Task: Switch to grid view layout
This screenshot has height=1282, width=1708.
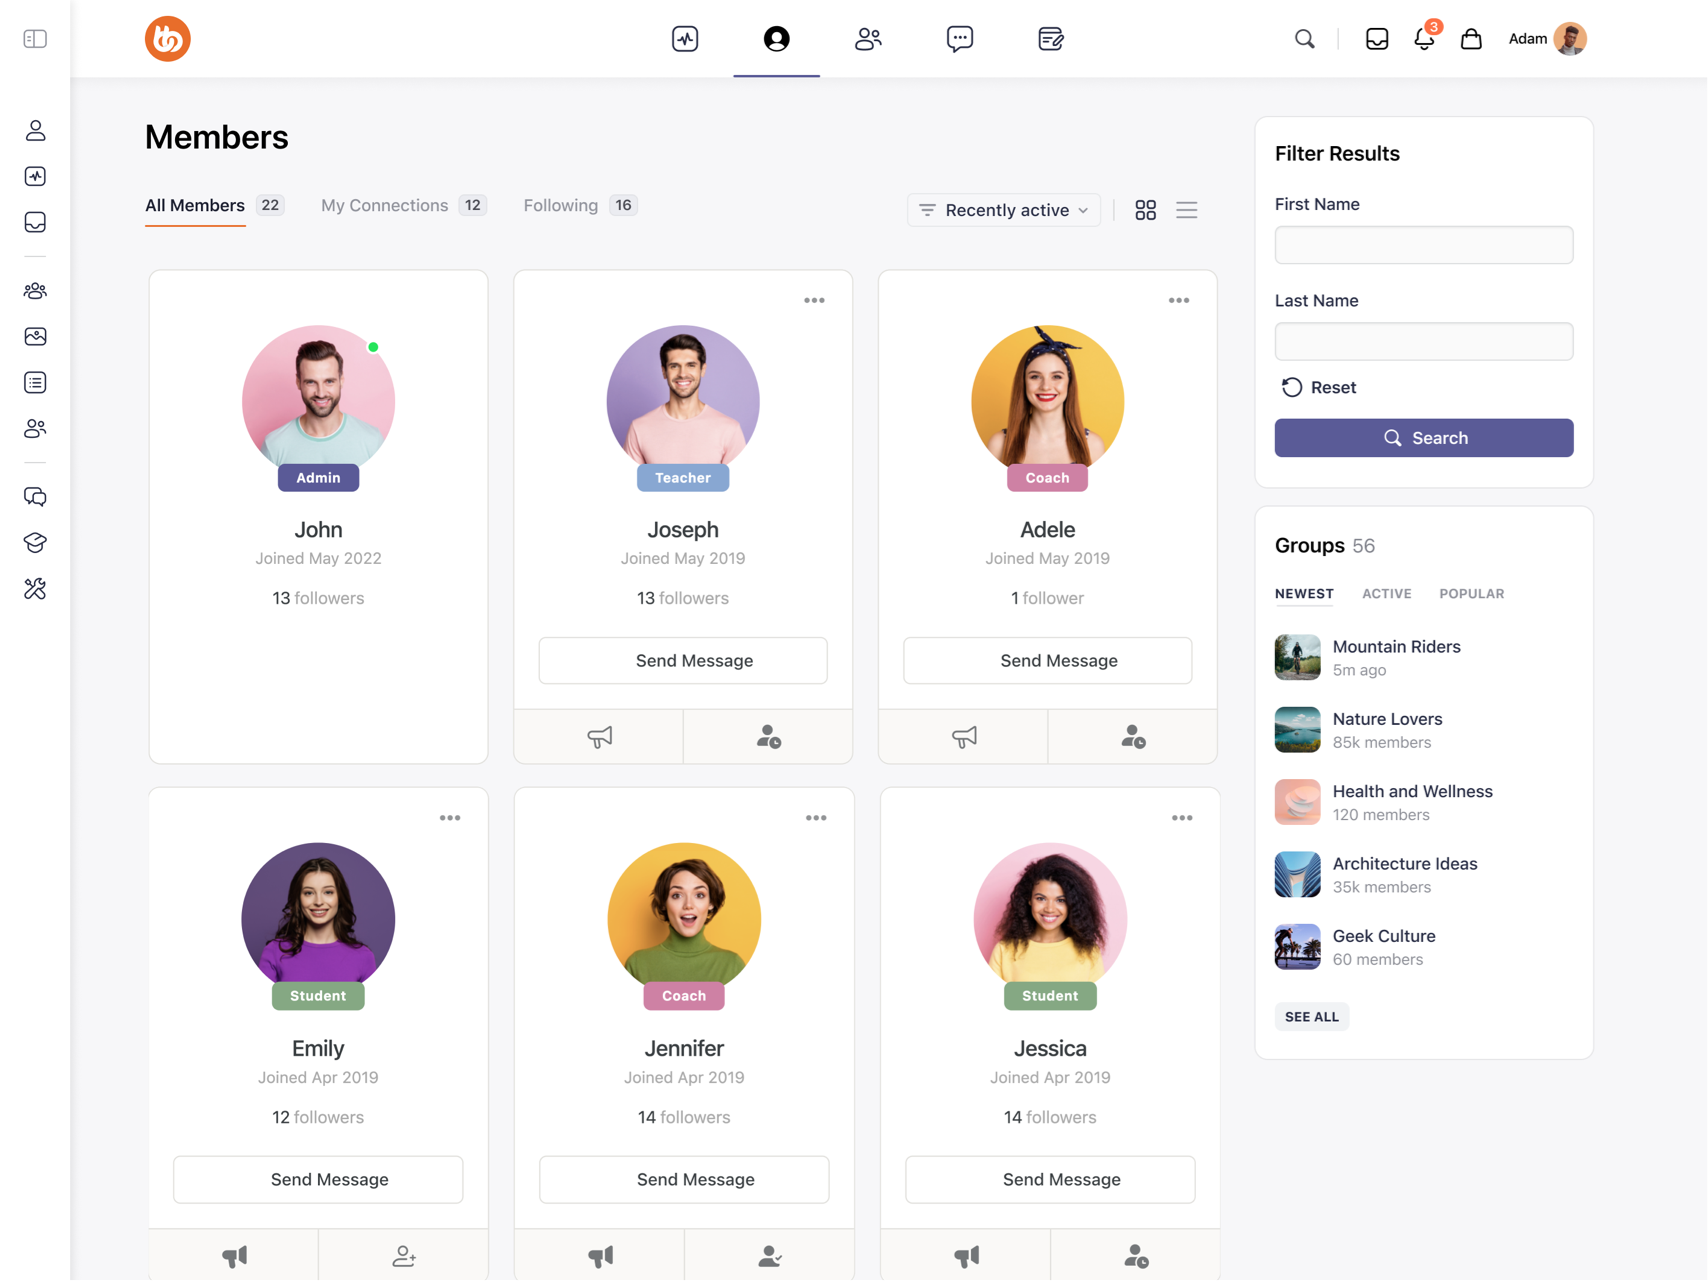Action: click(1145, 210)
